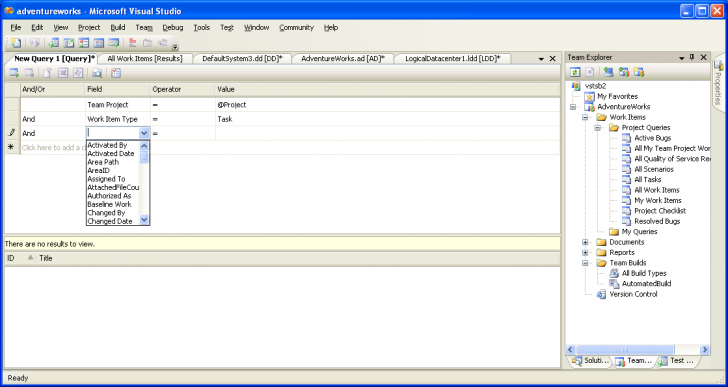The image size is (728, 387).
Task: Select All Build Types node
Action: click(x=644, y=273)
